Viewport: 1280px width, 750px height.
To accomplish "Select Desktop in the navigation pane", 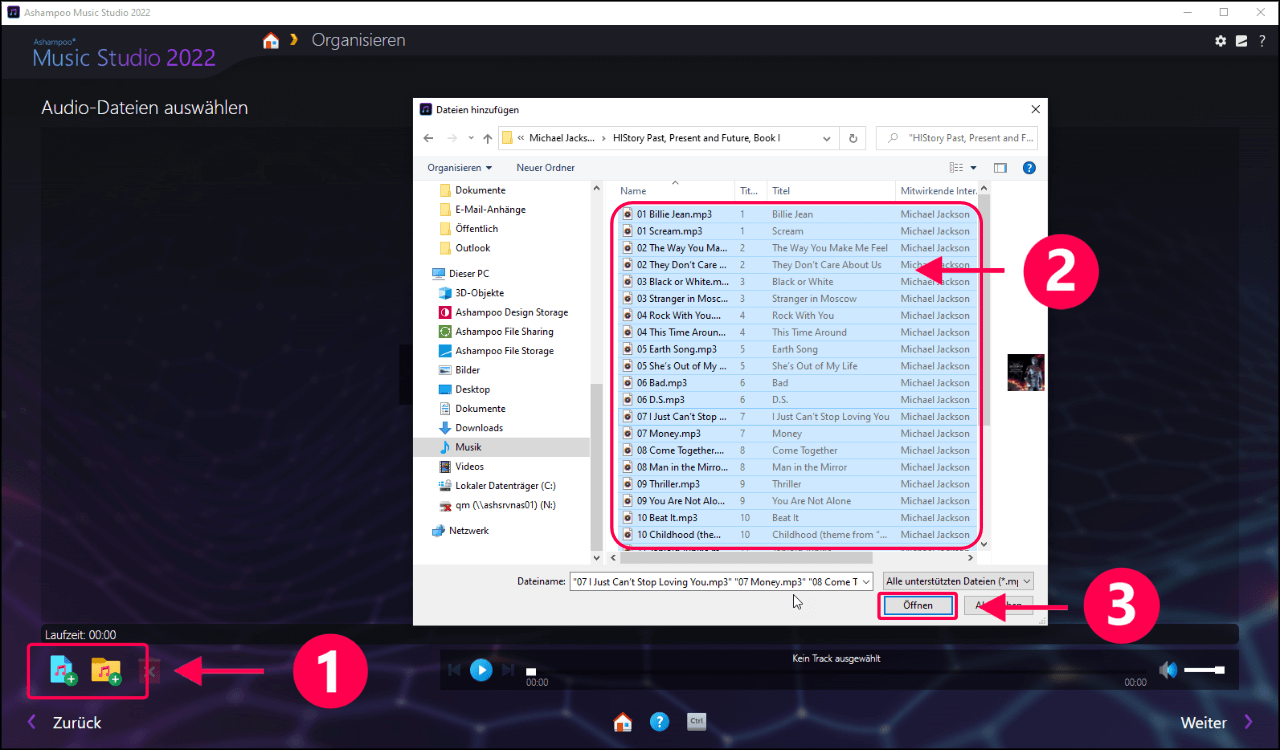I will coord(472,389).
